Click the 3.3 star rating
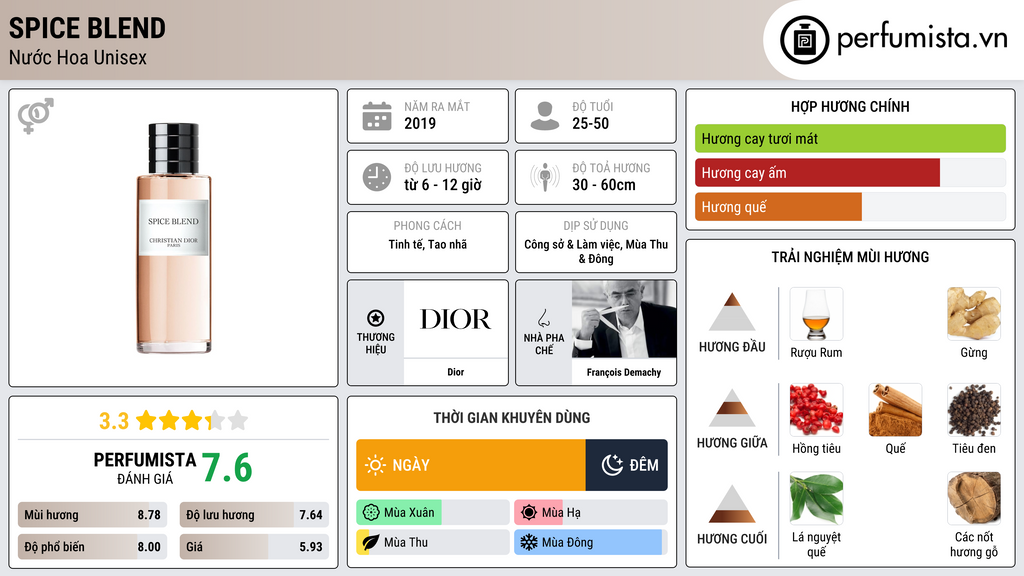 click(173, 421)
